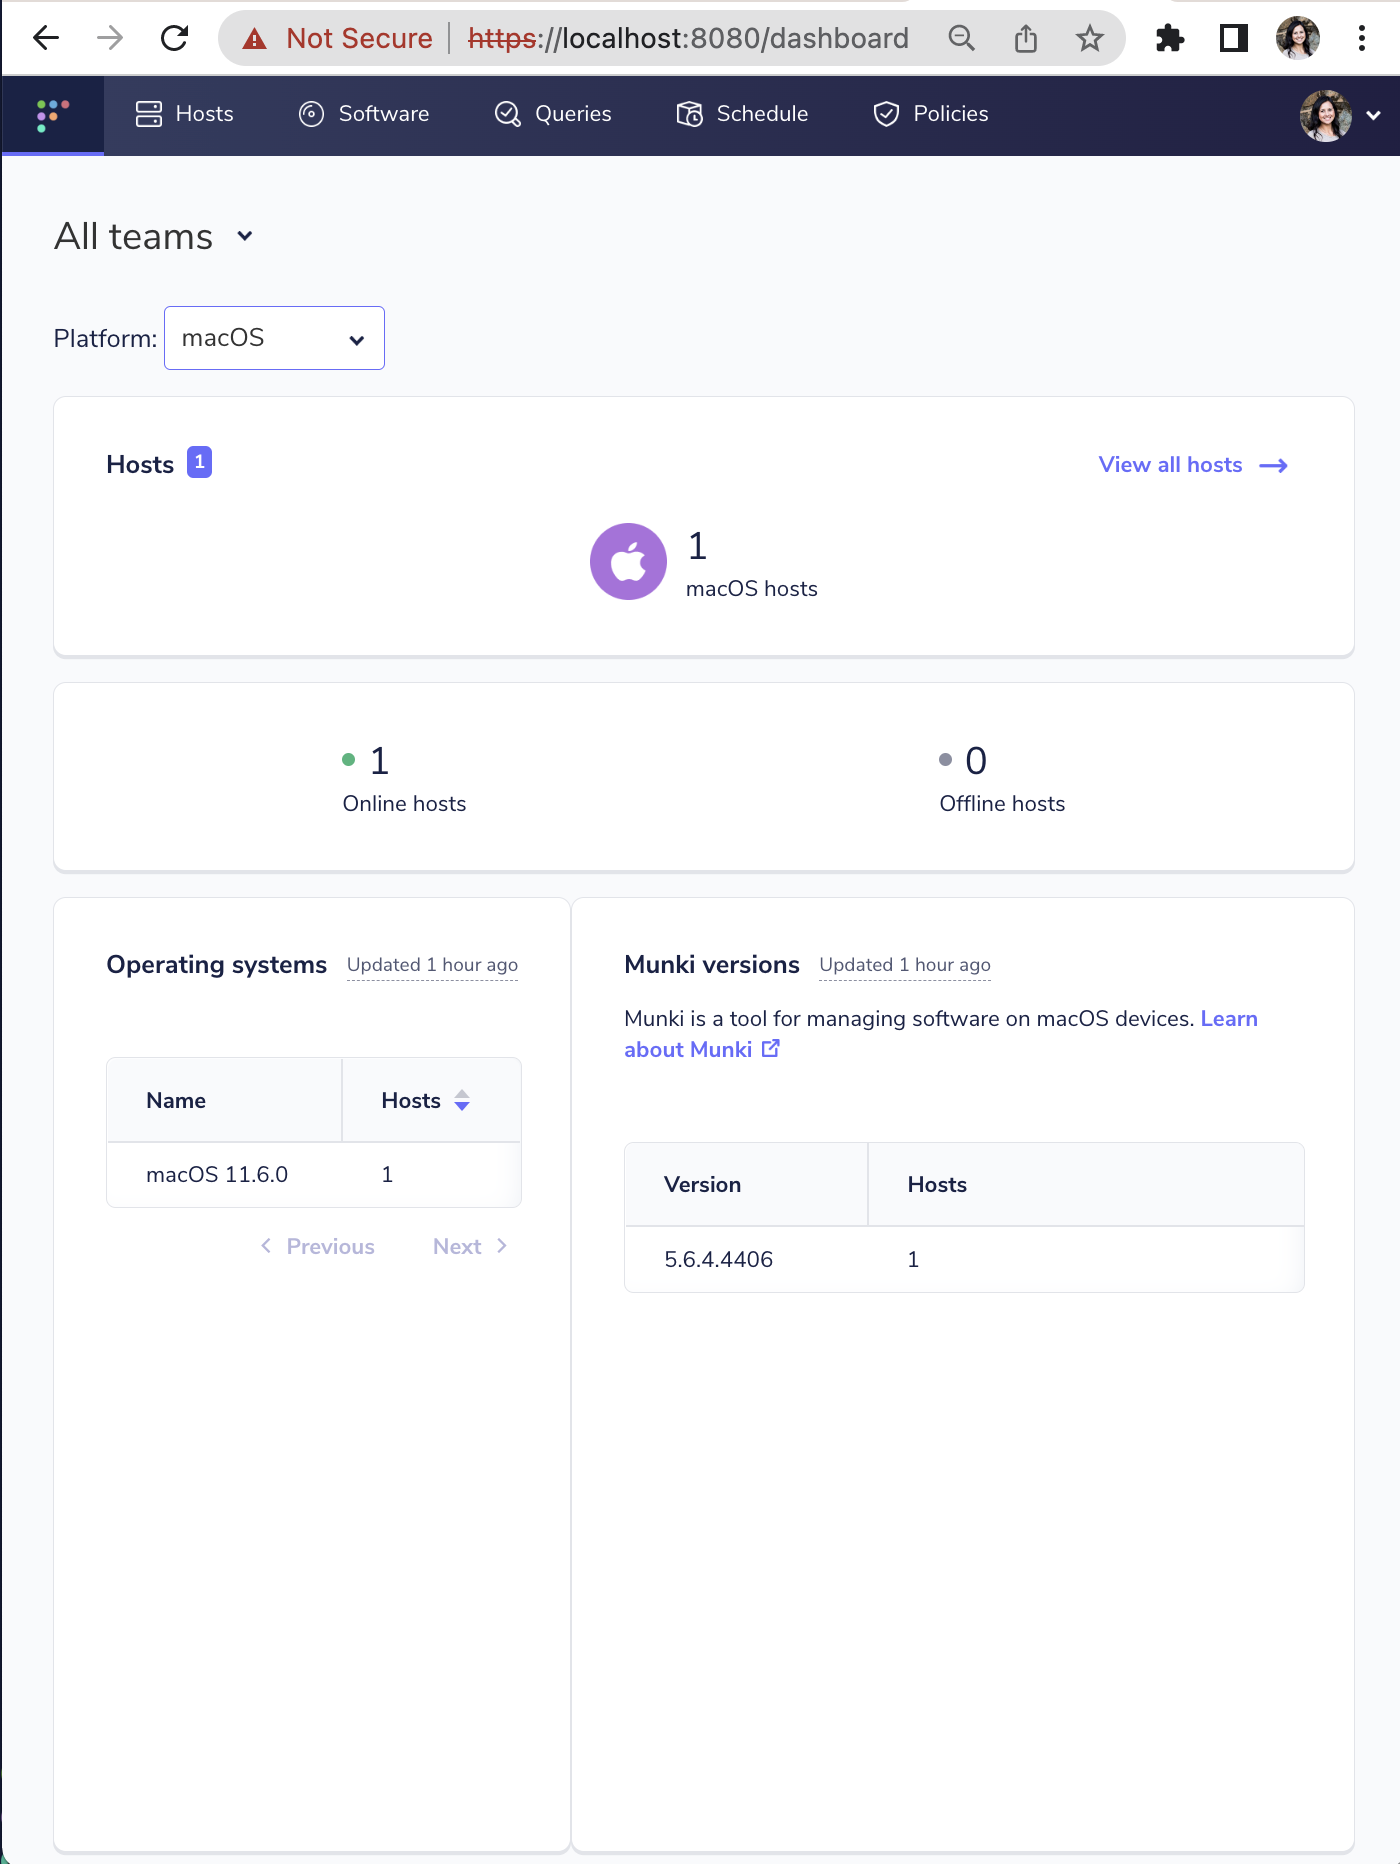1400x1864 pixels.
Task: Click Operating systems Updated 1 hour ago
Action: click(432, 965)
